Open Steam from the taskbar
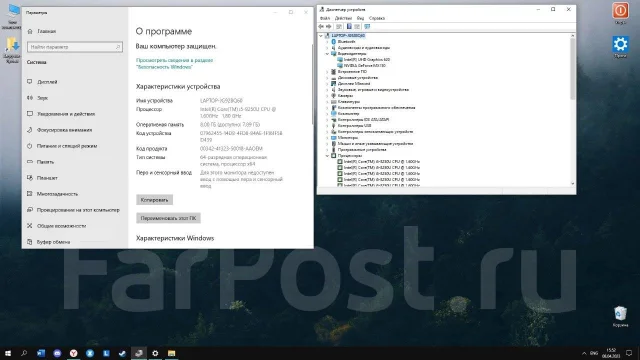 tap(122, 353)
